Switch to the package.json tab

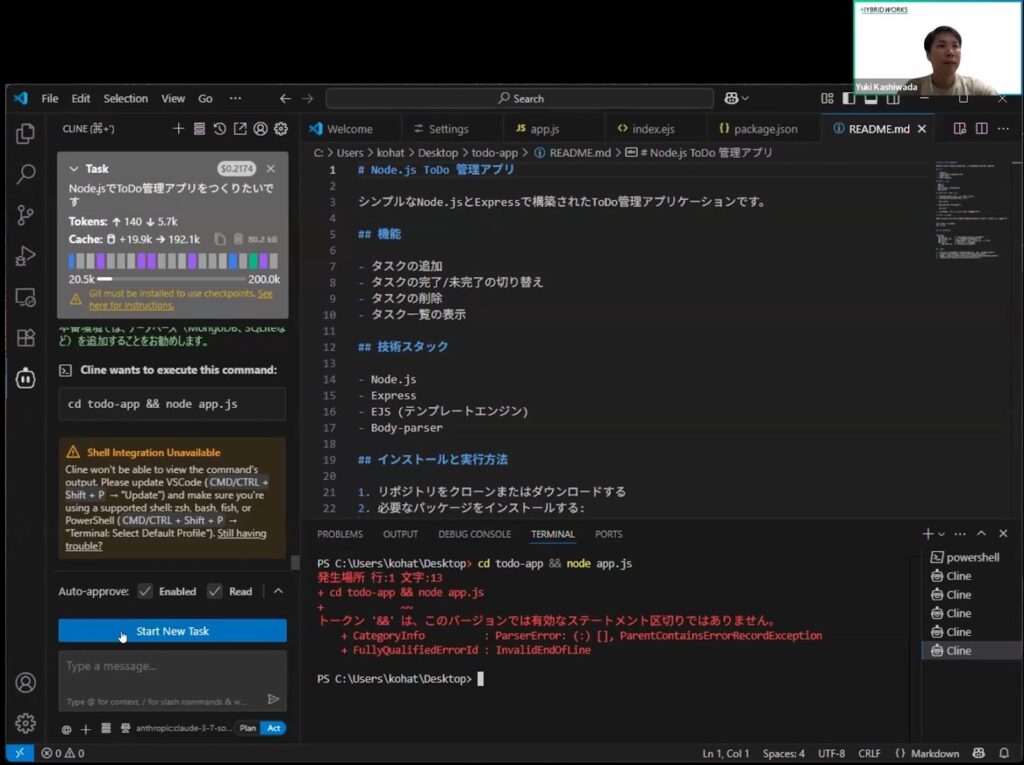(x=764, y=129)
